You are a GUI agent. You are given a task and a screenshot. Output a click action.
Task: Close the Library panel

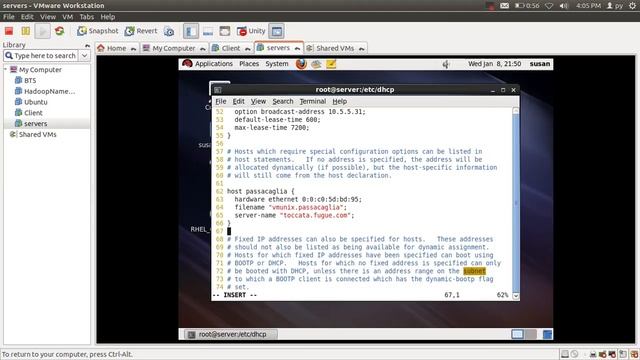point(87,45)
